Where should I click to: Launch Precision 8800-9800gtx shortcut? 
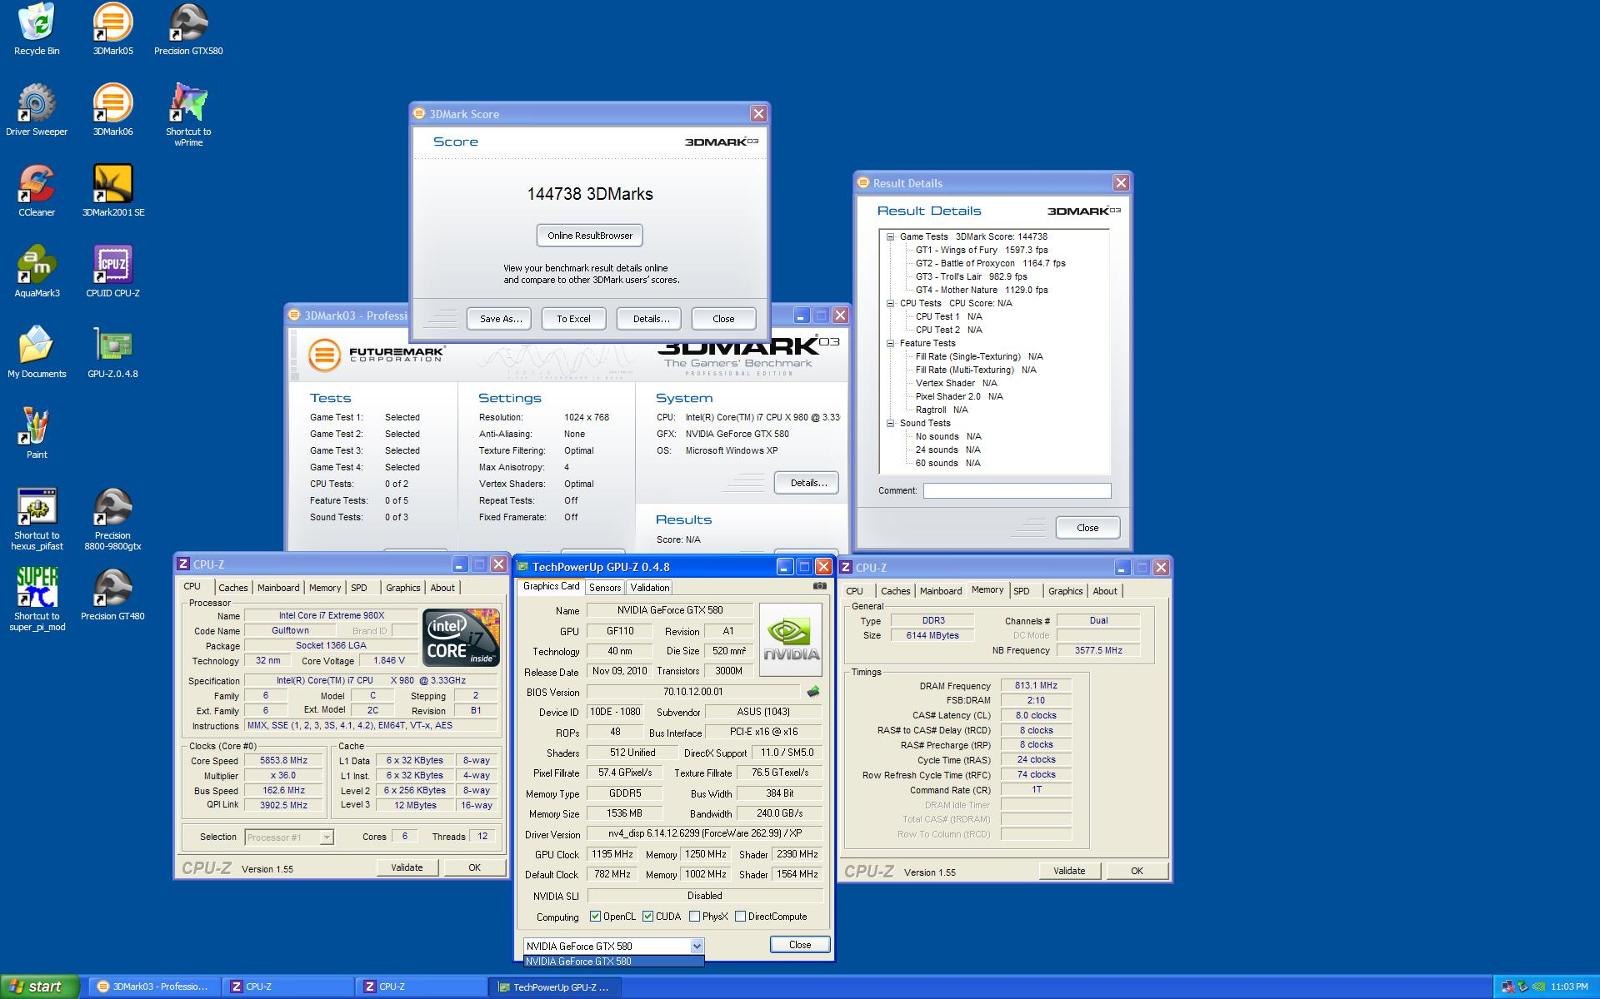click(x=112, y=520)
